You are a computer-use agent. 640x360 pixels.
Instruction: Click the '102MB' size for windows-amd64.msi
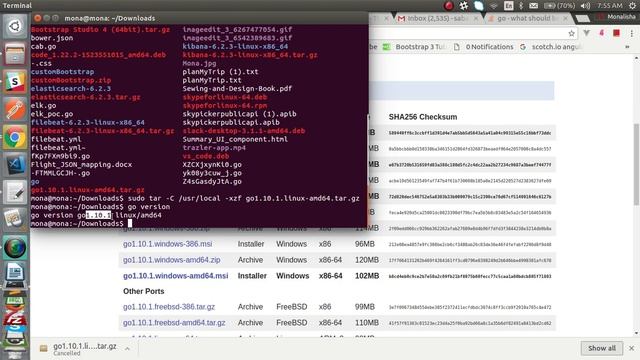[x=367, y=276]
